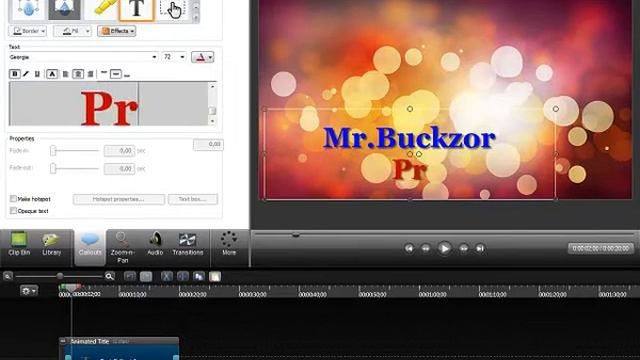Open the Library tab
The image size is (640, 360).
click(x=51, y=244)
